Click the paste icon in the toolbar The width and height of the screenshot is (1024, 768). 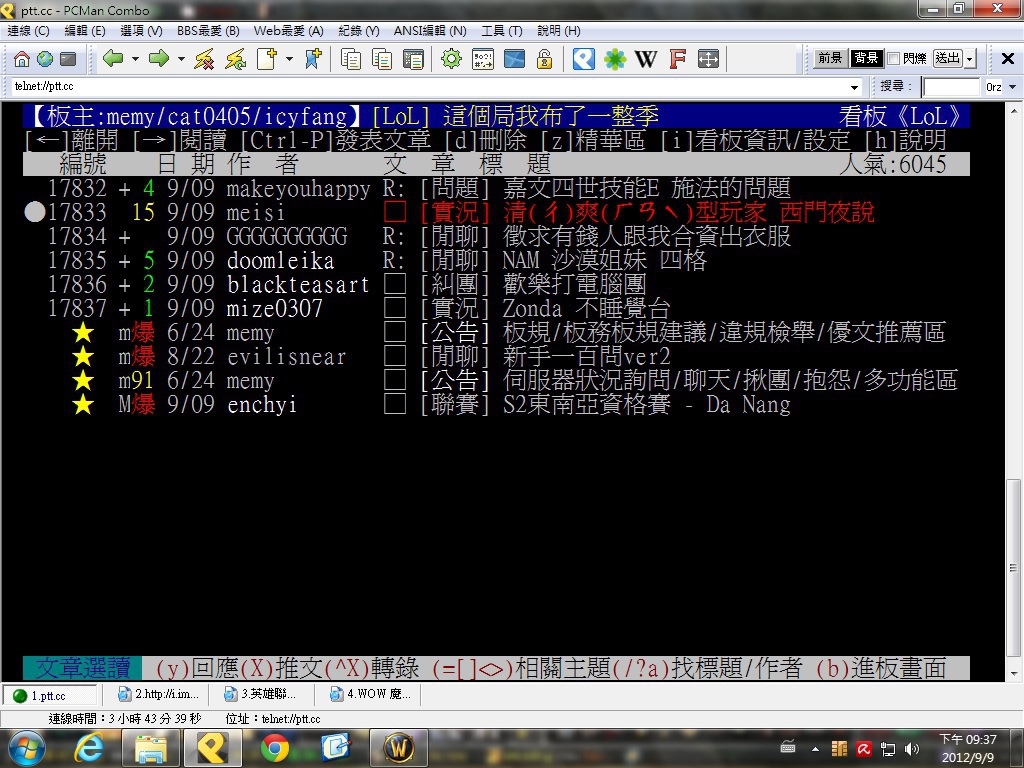[x=381, y=59]
